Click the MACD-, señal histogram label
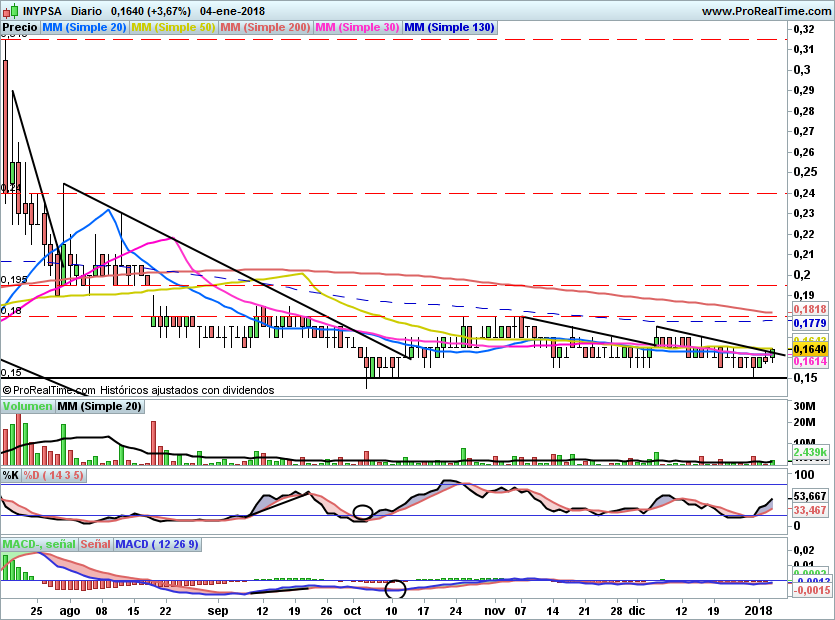 39,544
